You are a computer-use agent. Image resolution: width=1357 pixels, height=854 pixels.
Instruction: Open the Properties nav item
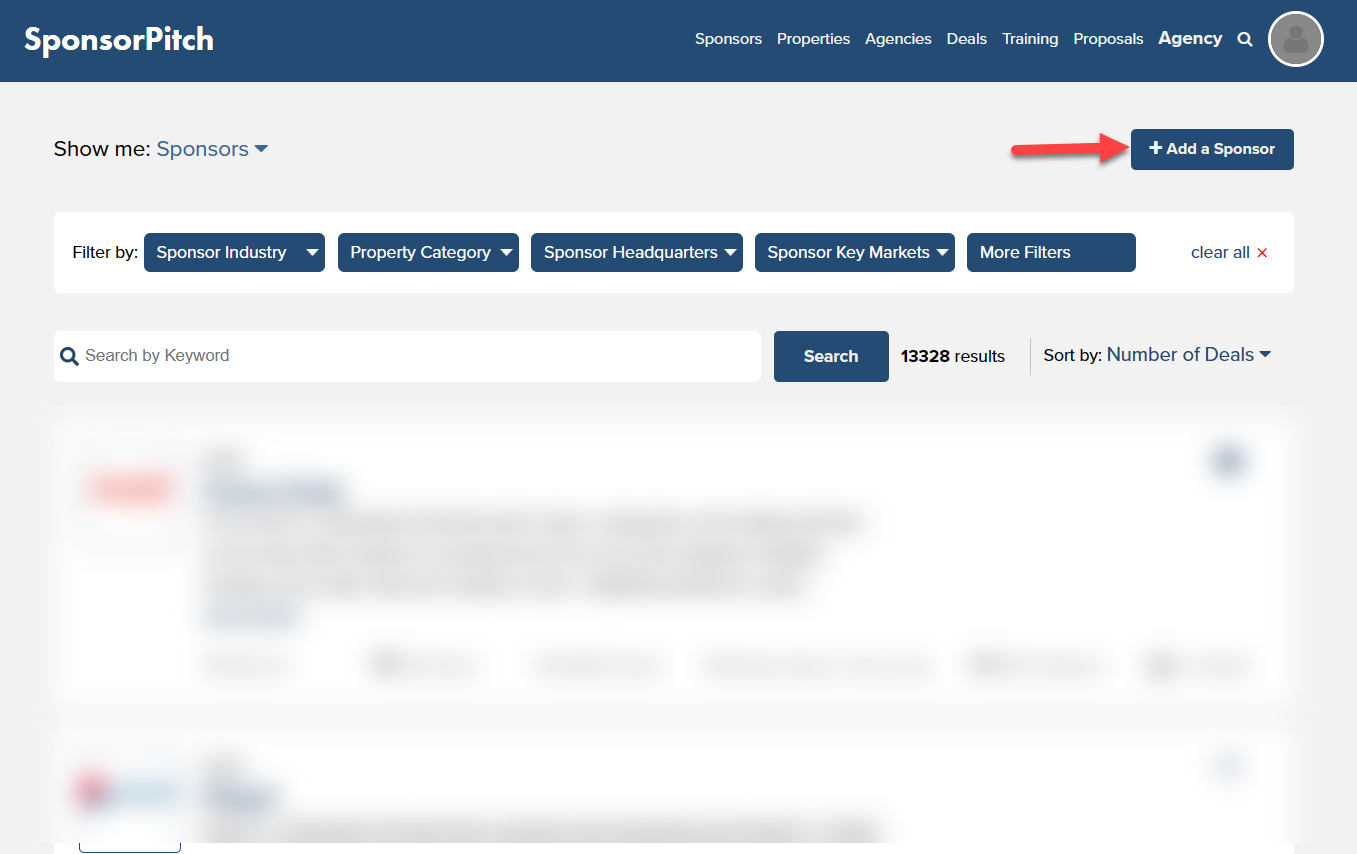[813, 39]
